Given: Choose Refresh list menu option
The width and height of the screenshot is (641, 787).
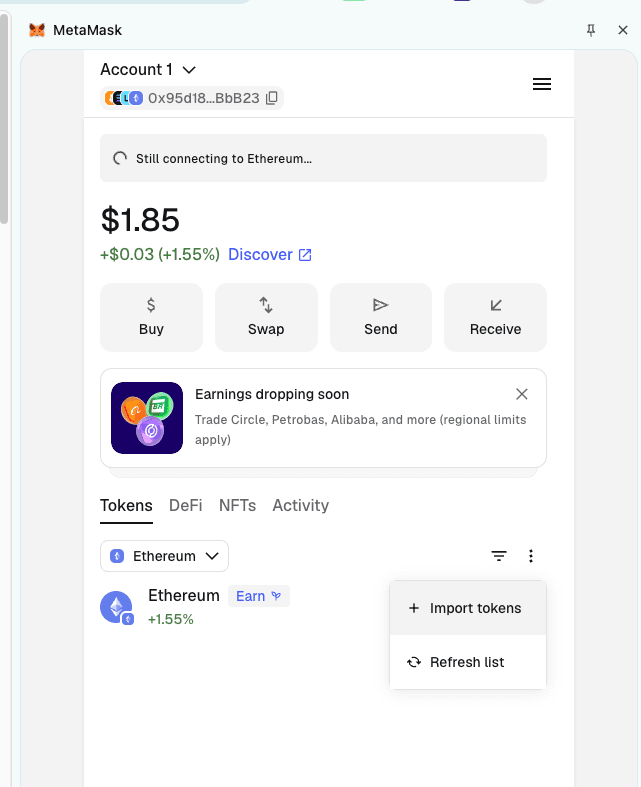Looking at the screenshot, I should point(468,662).
